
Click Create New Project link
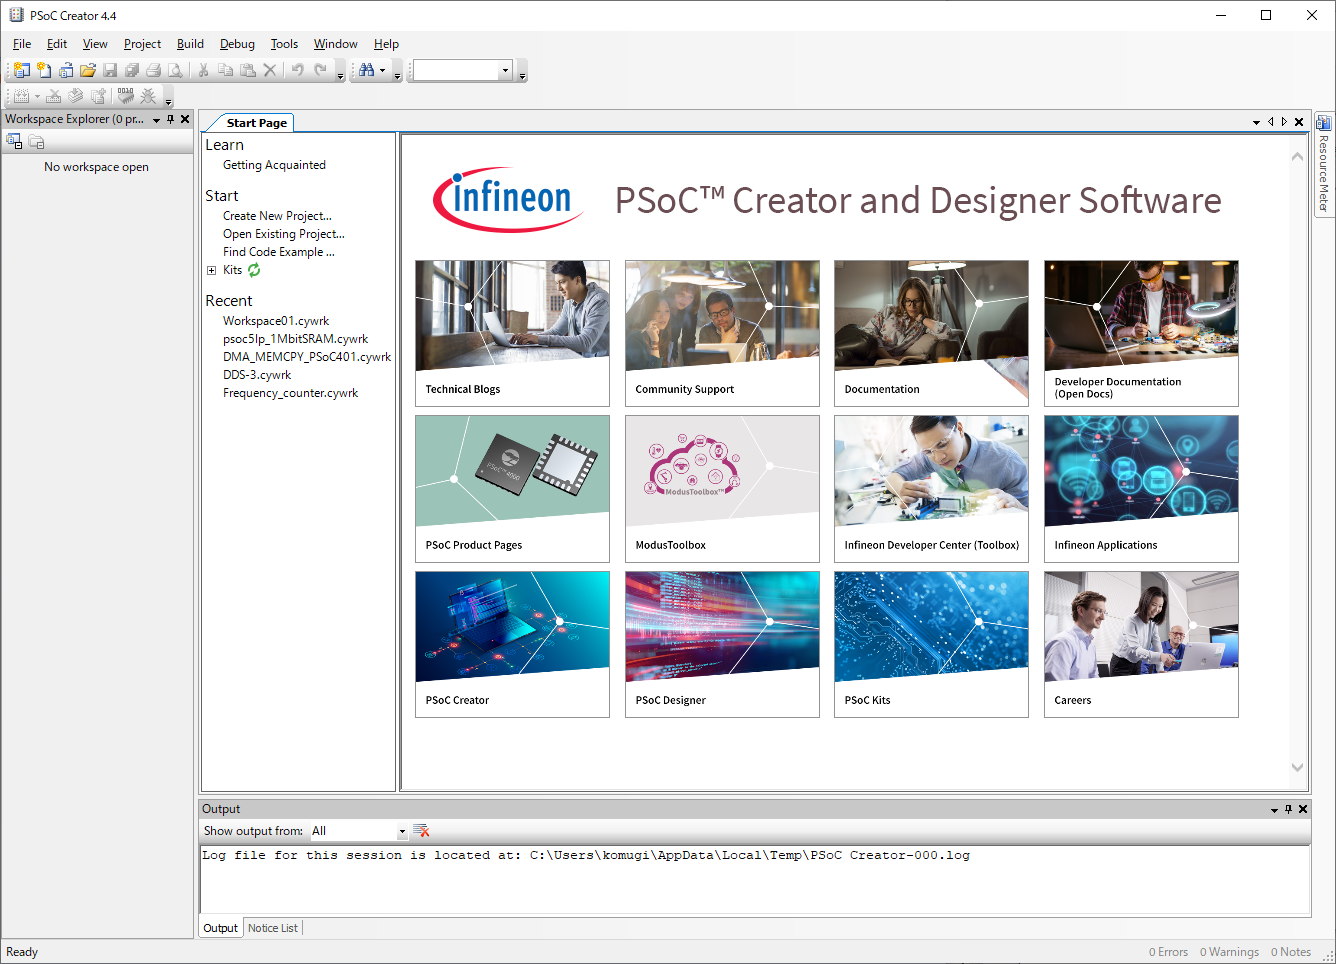point(277,216)
